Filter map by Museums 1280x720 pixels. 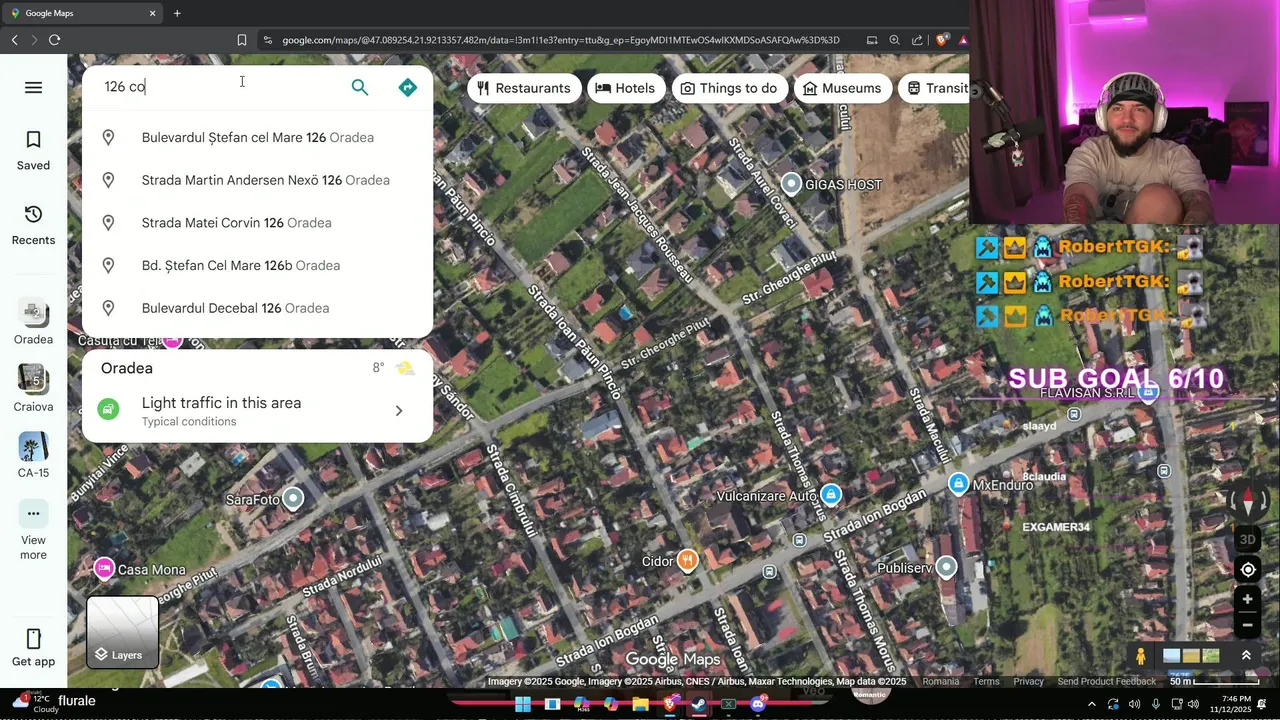842,88
